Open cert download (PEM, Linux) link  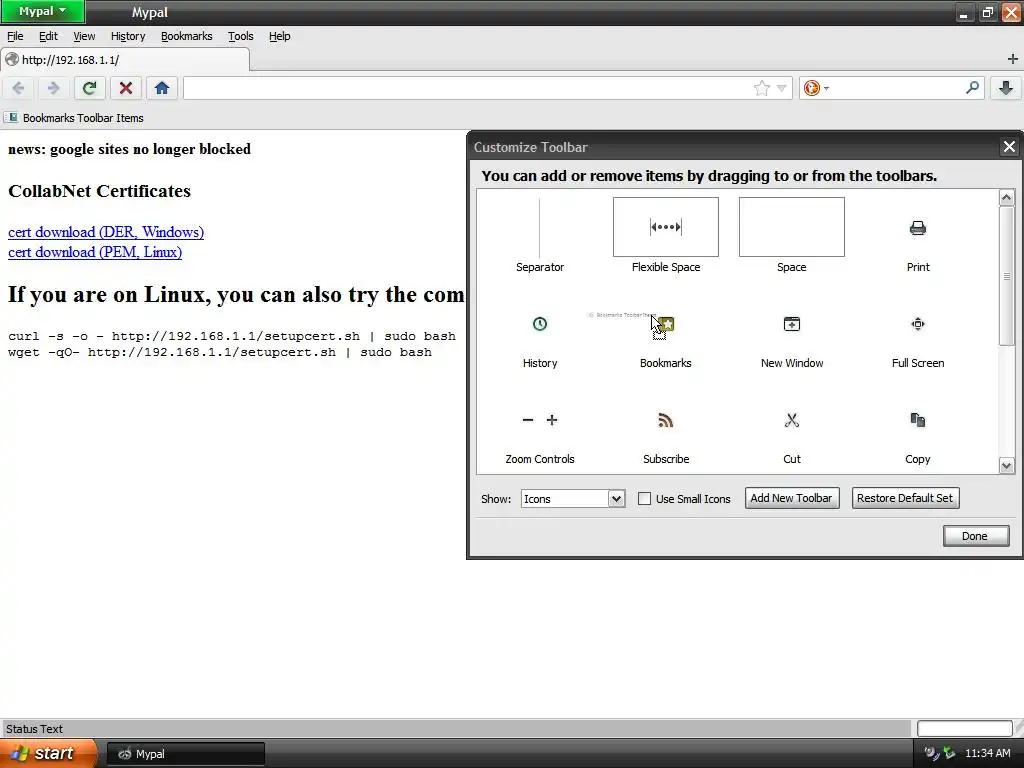click(x=95, y=252)
